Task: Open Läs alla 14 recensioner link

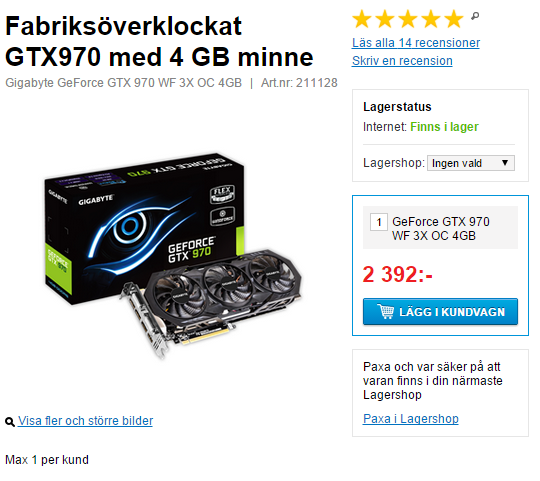Action: 416,43
